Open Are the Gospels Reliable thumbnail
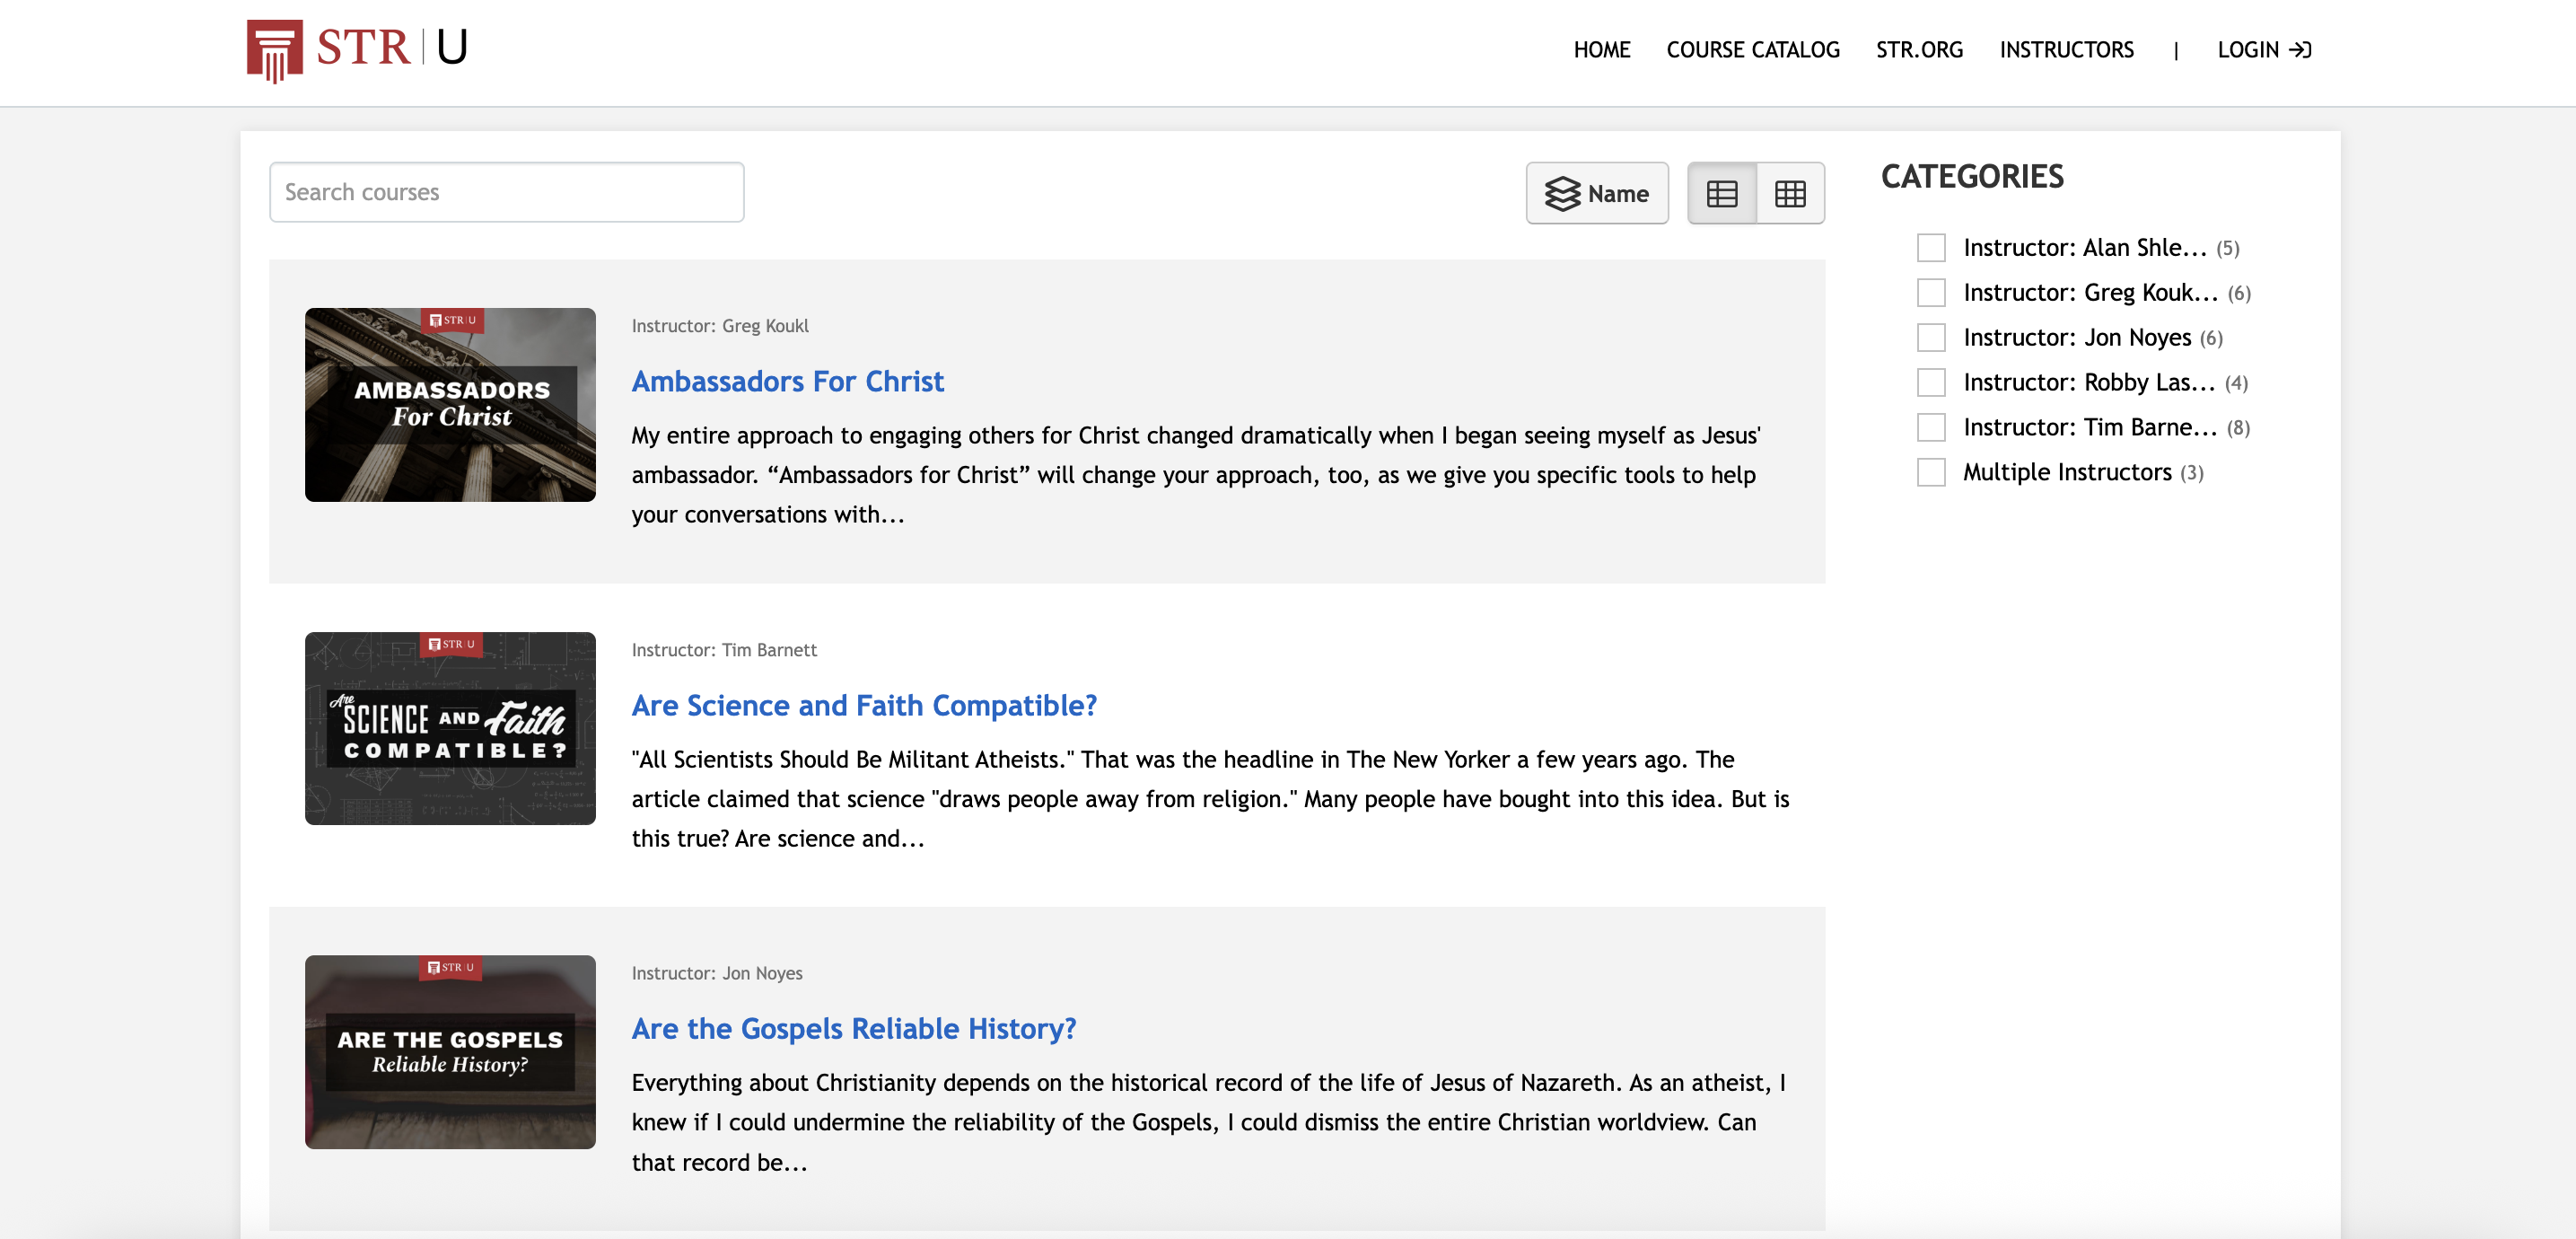 point(450,1052)
